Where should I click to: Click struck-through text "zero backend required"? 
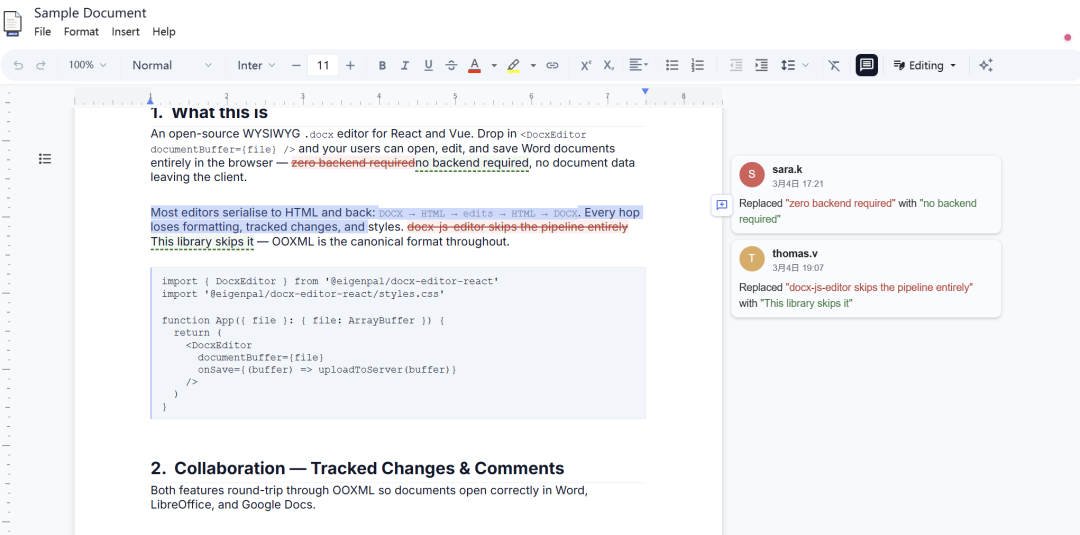[x=353, y=163]
